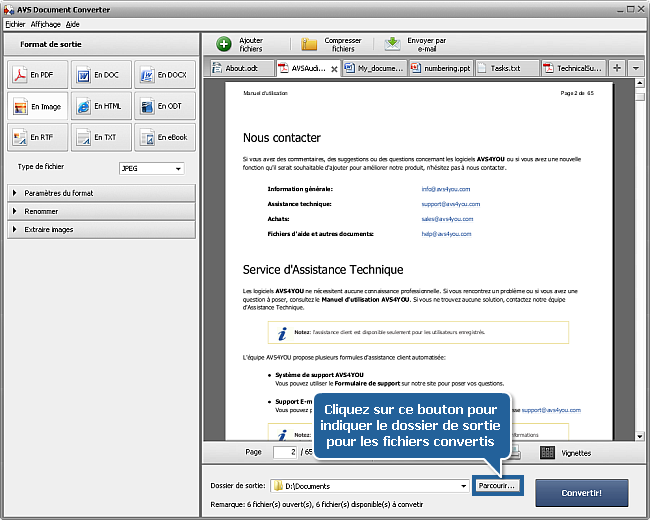
Task: Open the Affichage menu
Action: 46,24
